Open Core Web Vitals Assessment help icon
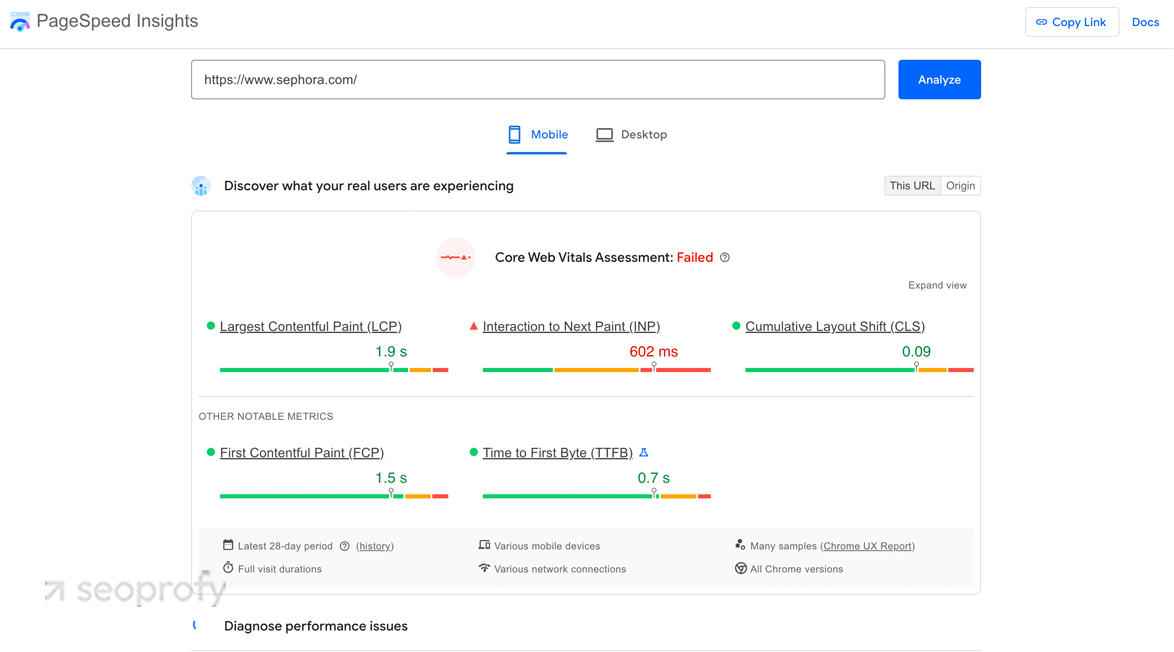Viewport: 1174px width, 652px height. pyautogui.click(x=725, y=258)
